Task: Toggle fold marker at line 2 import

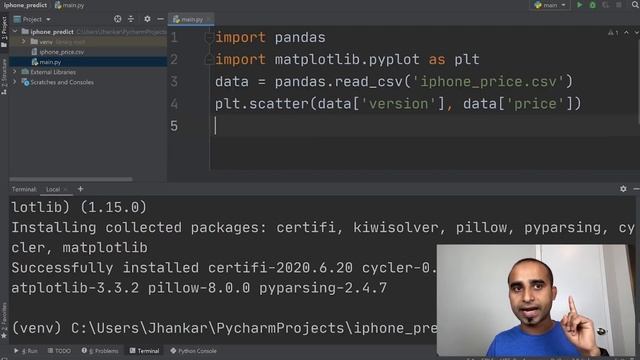Action: pos(209,60)
